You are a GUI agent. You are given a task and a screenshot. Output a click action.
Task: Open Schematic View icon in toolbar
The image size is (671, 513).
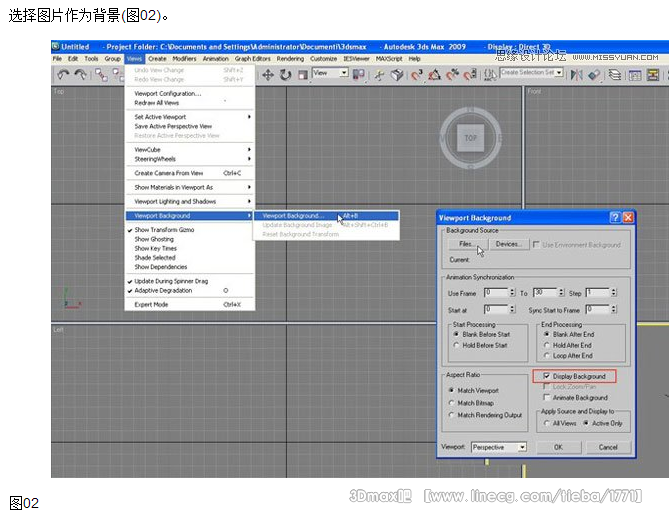[x=653, y=75]
